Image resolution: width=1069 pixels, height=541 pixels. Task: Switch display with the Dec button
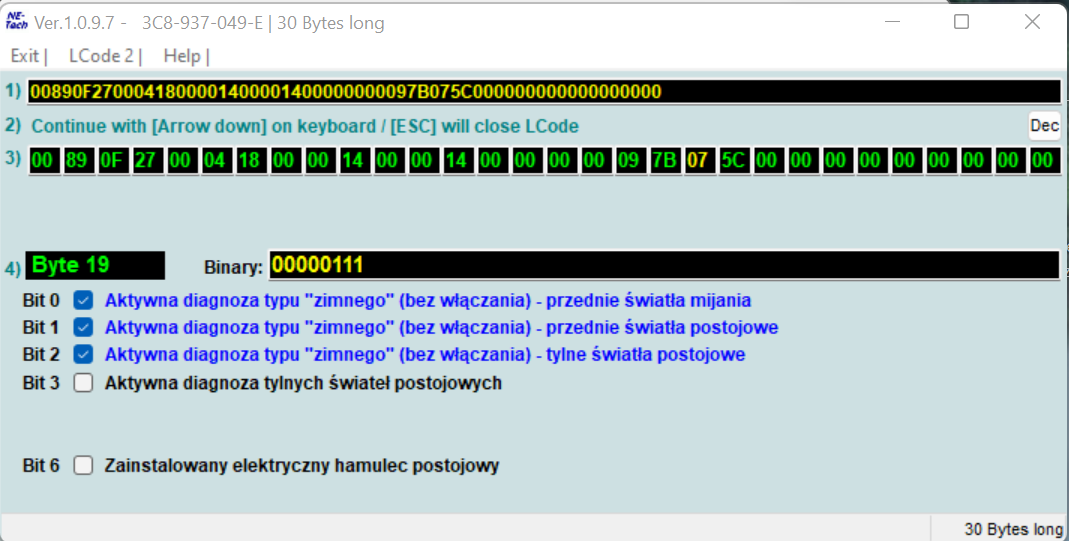point(1044,126)
